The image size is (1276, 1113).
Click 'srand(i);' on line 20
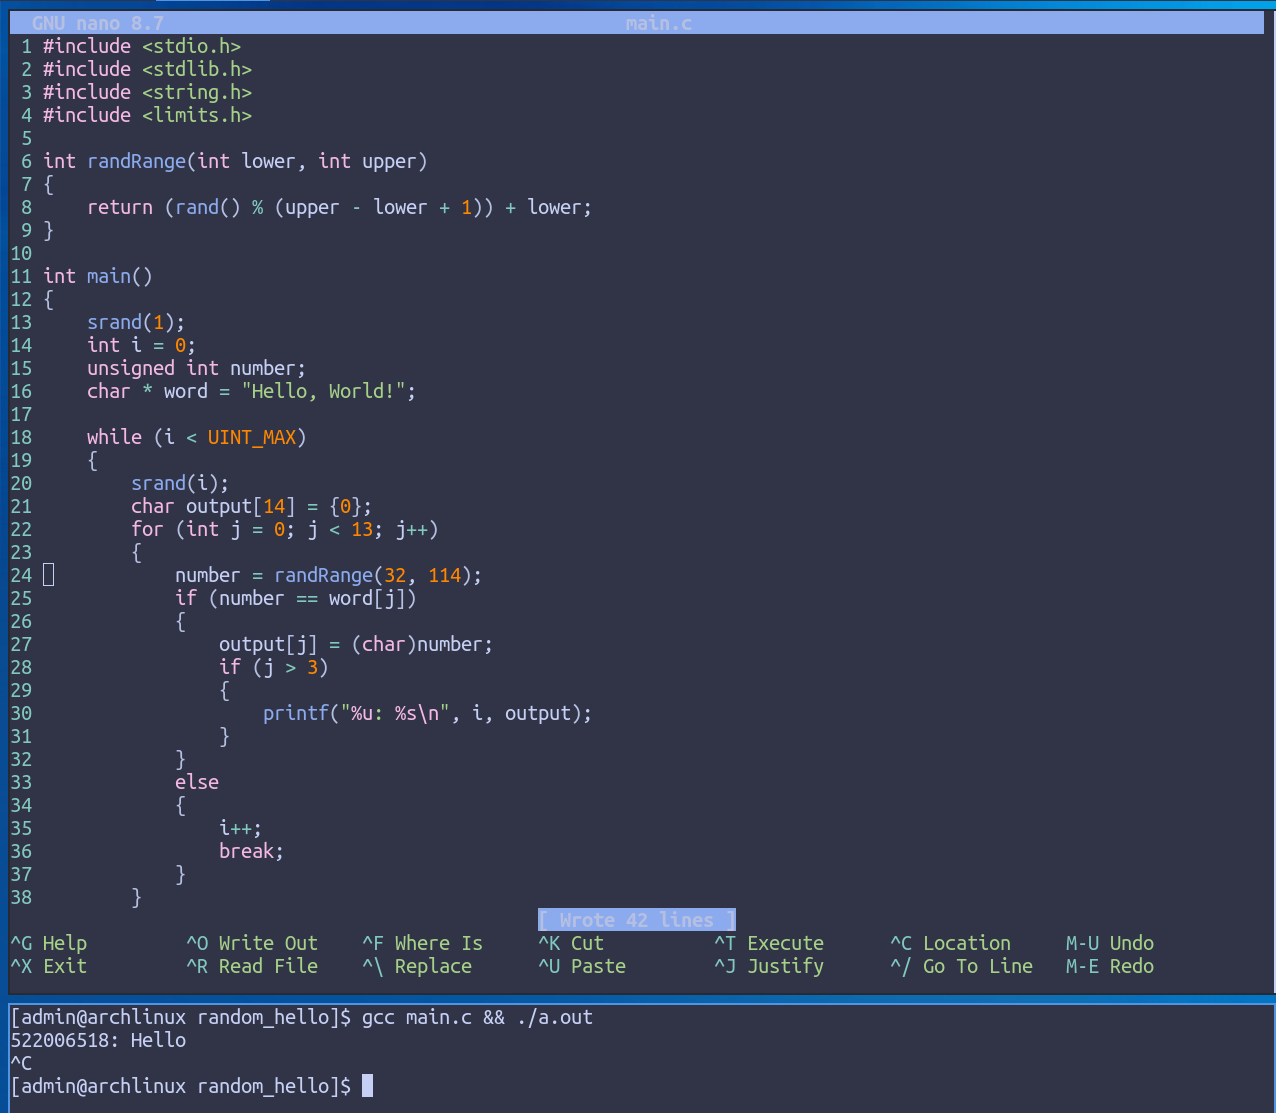click(x=180, y=483)
